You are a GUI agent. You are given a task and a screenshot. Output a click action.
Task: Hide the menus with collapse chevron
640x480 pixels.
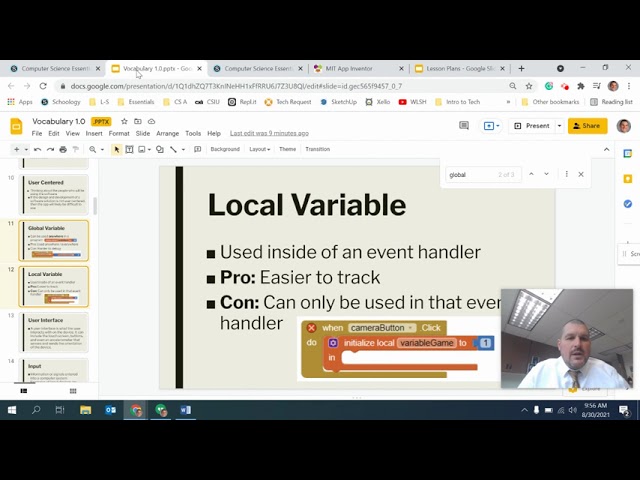607,149
